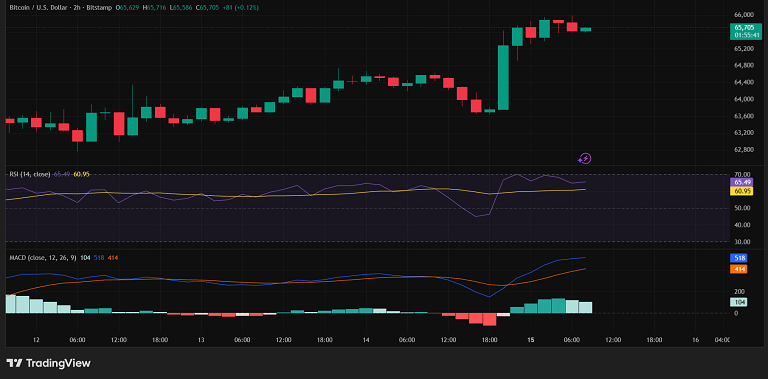Click the 63,600 price axis label
768x379 pixels.
pos(743,117)
